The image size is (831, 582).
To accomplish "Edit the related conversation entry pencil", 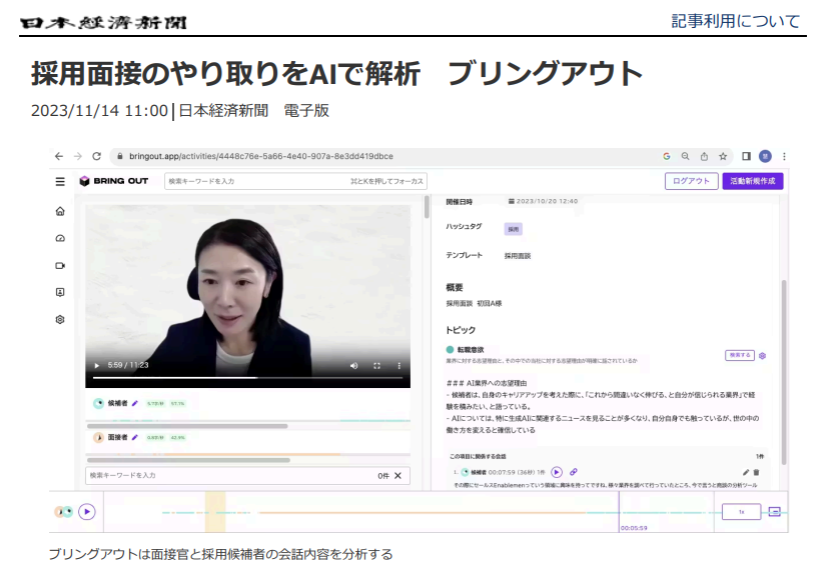I will (745, 472).
